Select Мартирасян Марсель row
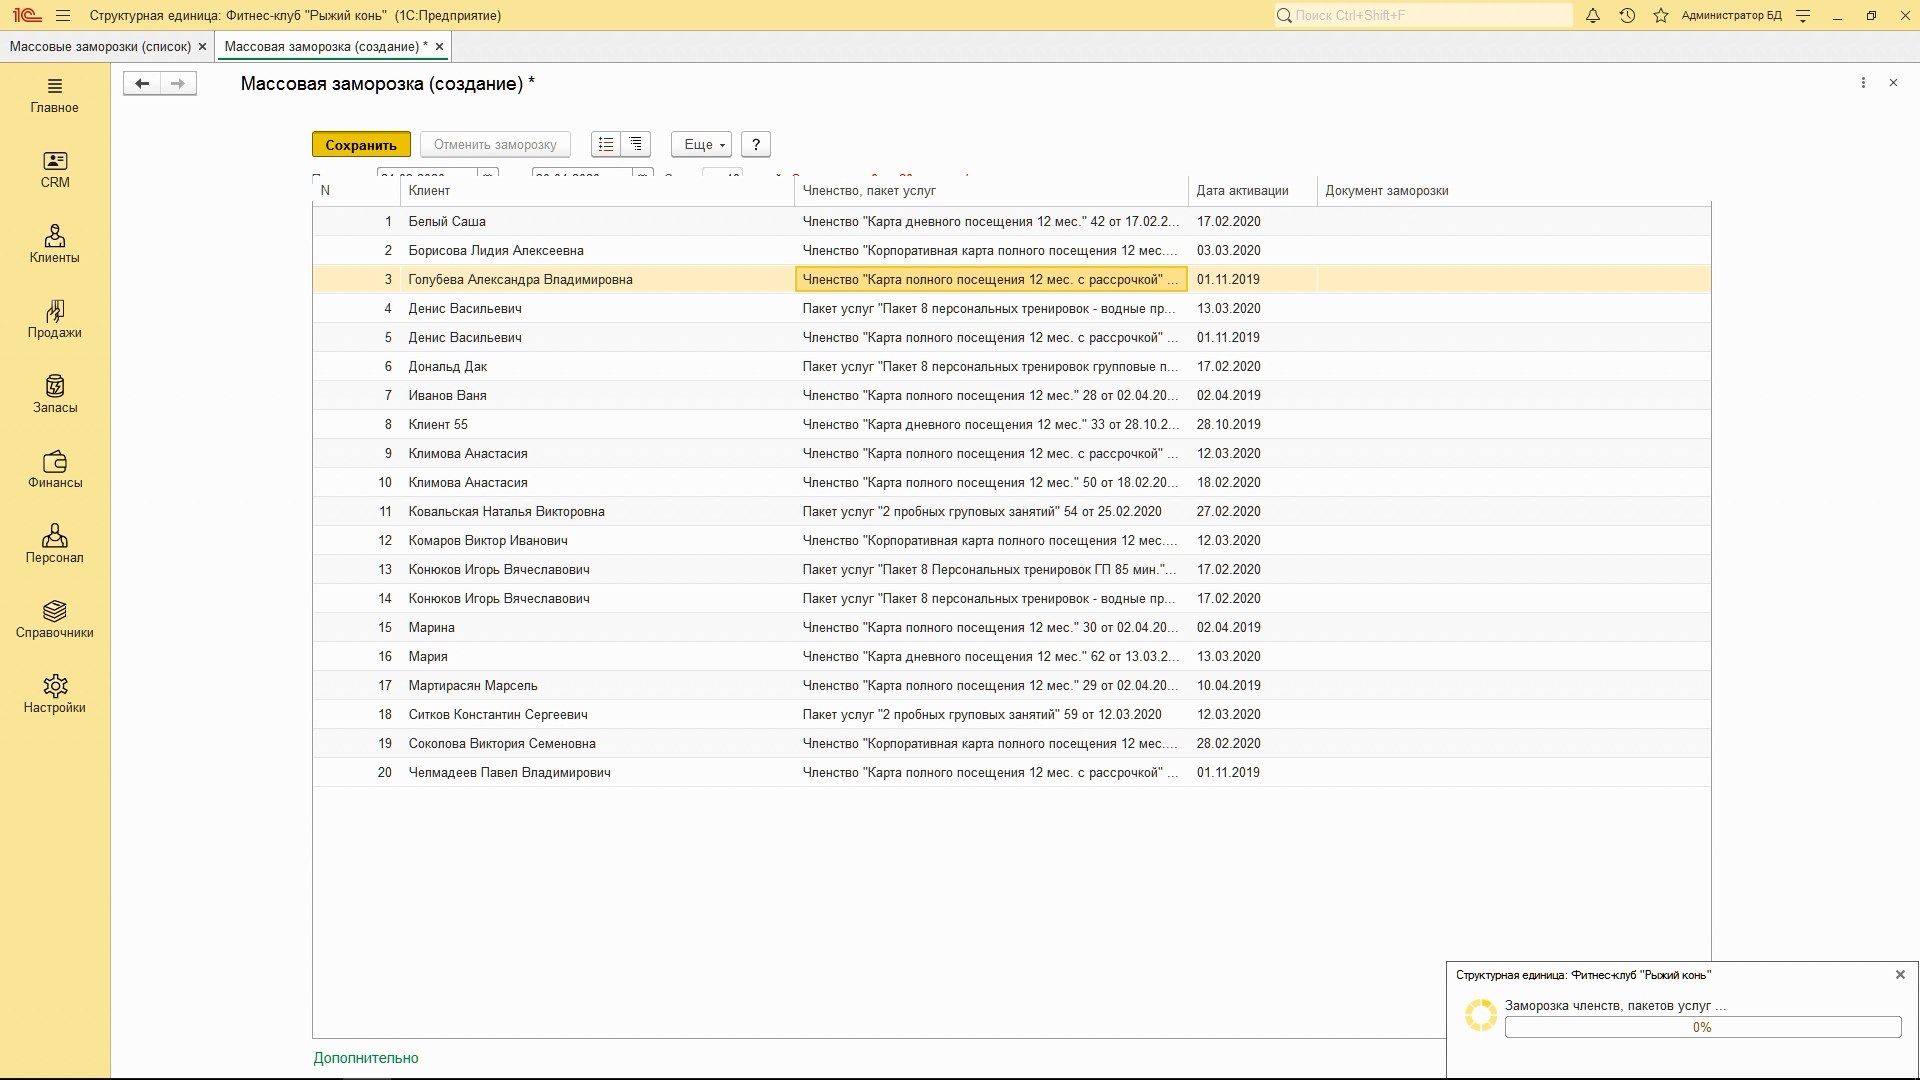Image resolution: width=1920 pixels, height=1080 pixels. tap(1011, 686)
